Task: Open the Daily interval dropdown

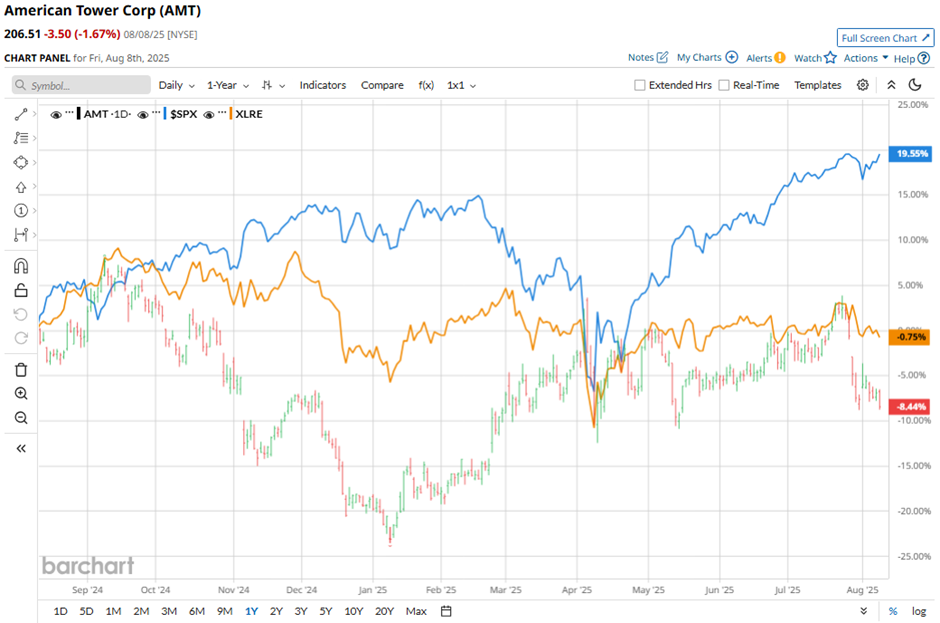Action: pos(176,85)
